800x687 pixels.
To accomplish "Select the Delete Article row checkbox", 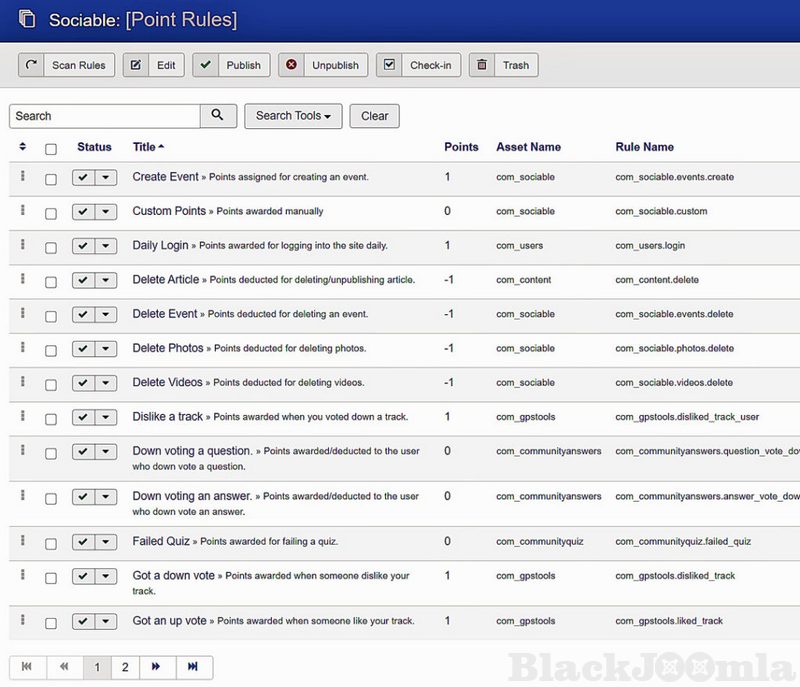I will 51,281.
